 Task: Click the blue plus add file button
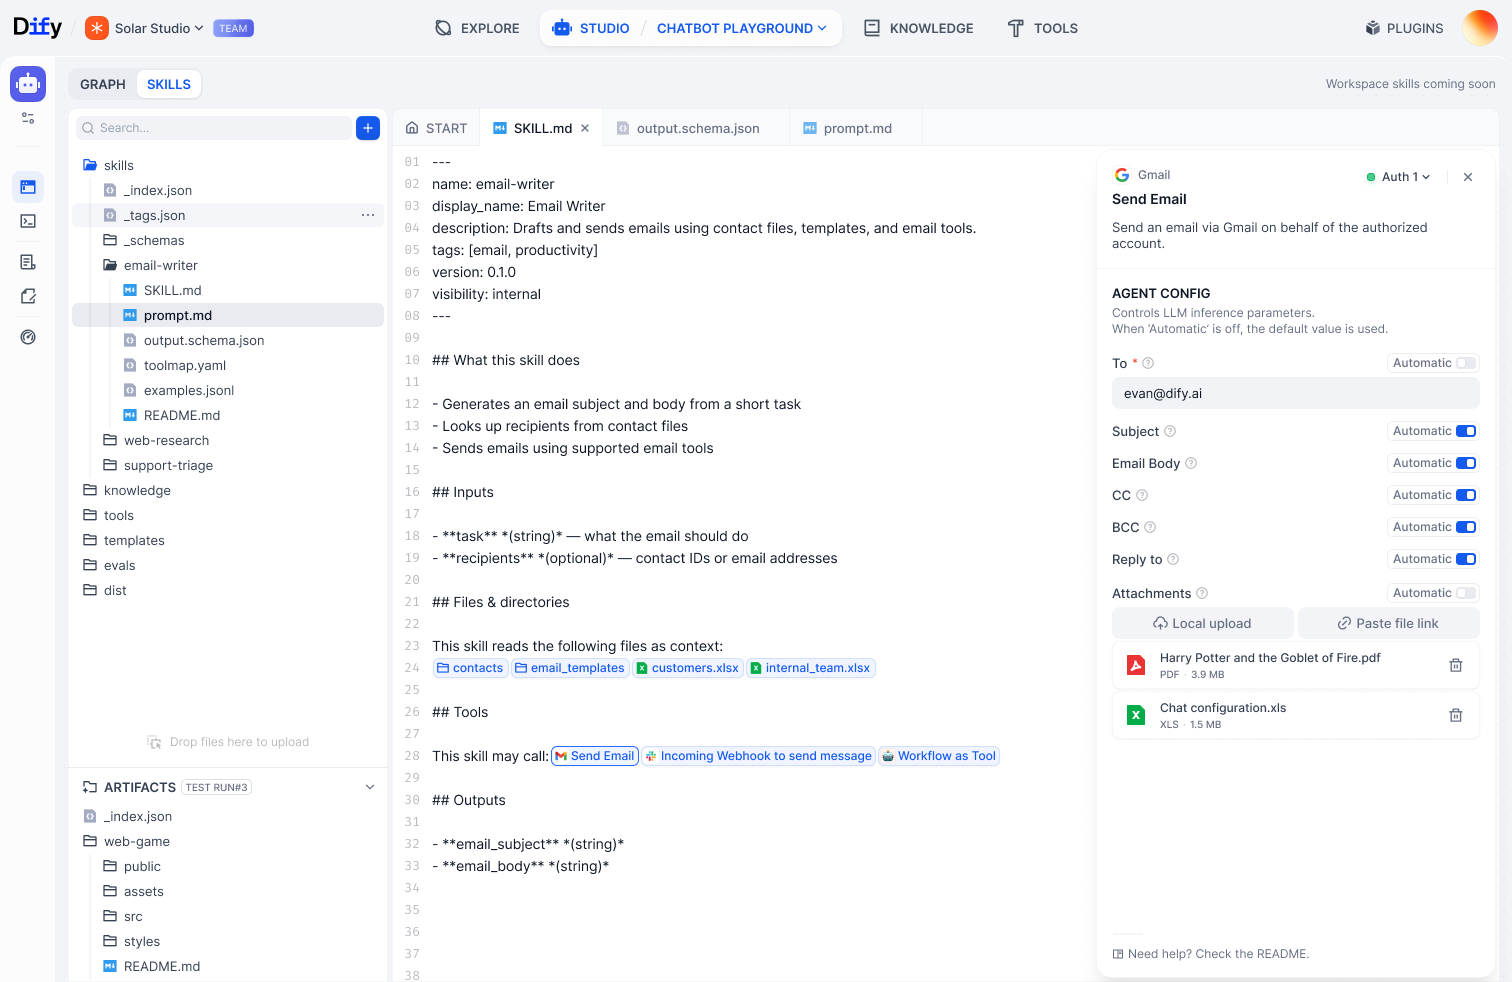click(368, 128)
